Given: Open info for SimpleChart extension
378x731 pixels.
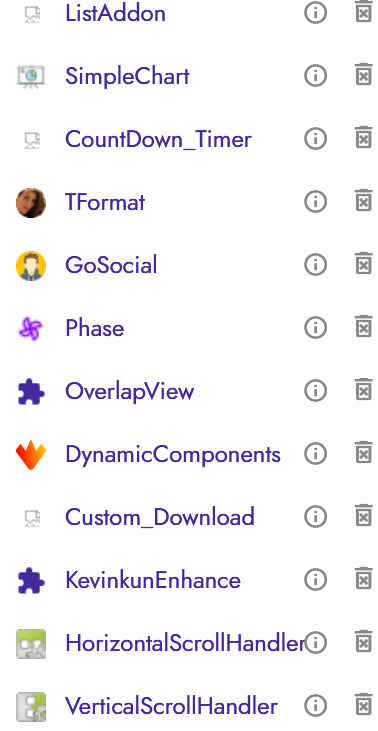Looking at the screenshot, I should click(316, 76).
